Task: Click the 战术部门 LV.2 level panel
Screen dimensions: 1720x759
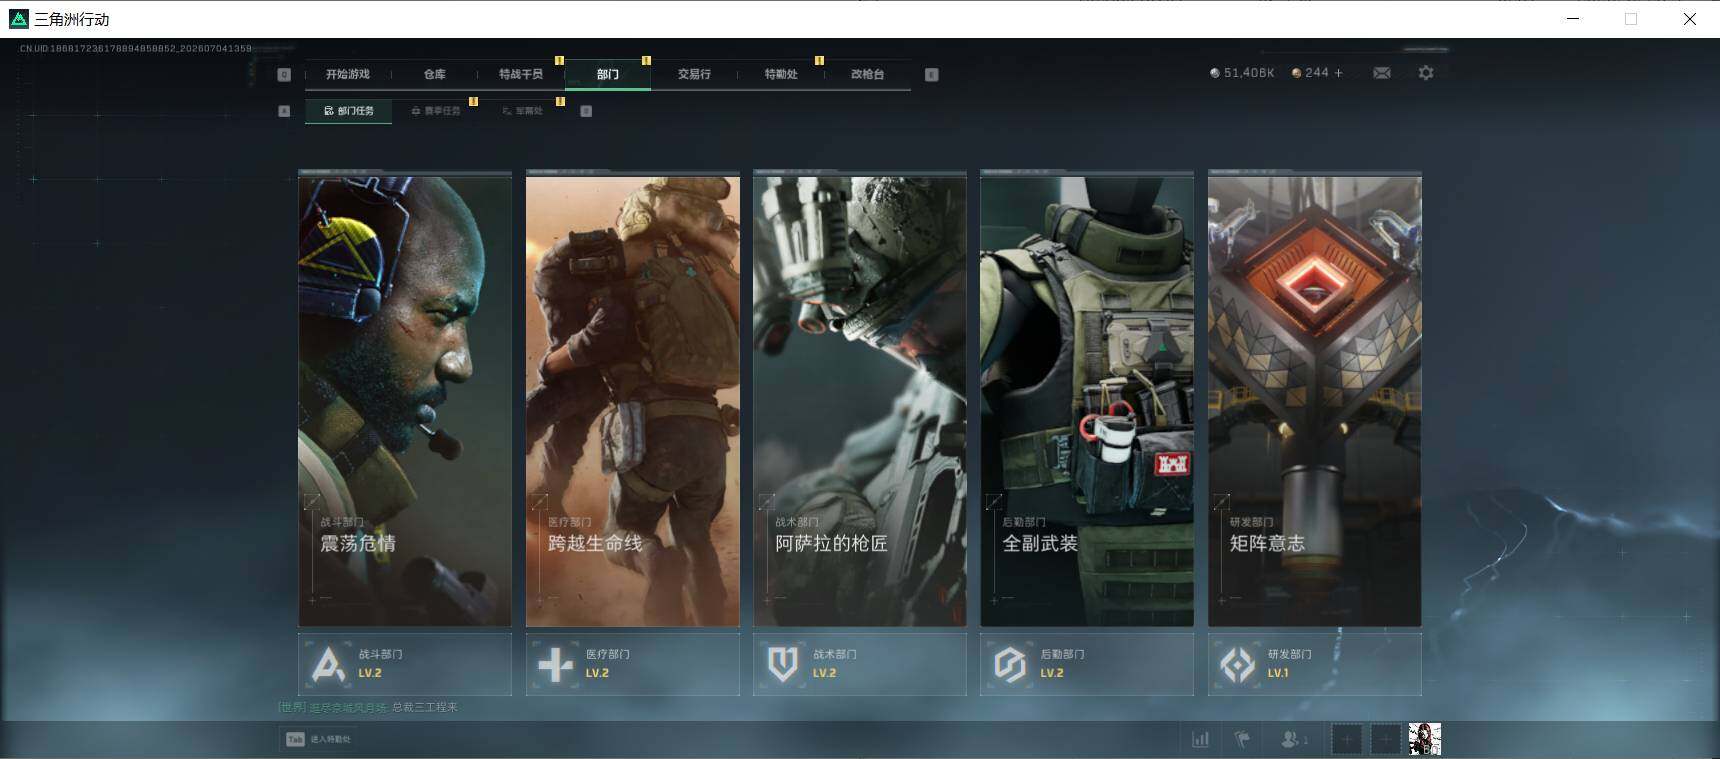Action: click(x=860, y=664)
